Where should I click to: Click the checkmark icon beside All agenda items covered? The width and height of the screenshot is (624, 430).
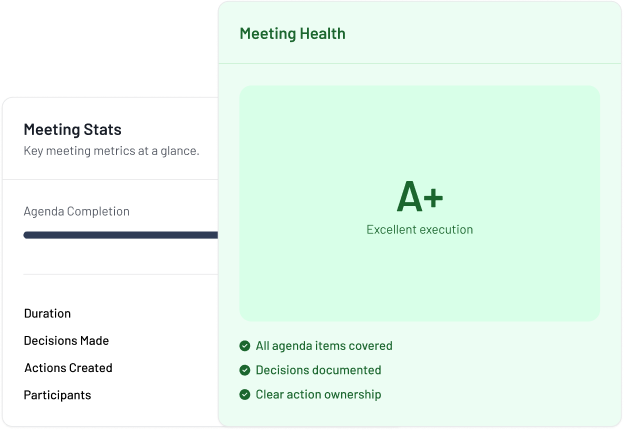tap(245, 346)
